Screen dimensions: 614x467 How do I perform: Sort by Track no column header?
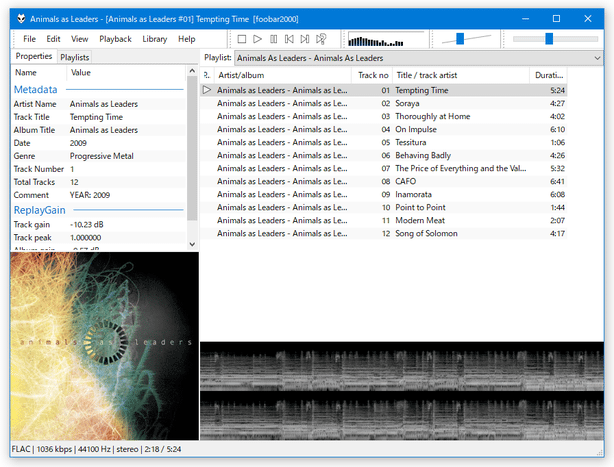(x=372, y=75)
